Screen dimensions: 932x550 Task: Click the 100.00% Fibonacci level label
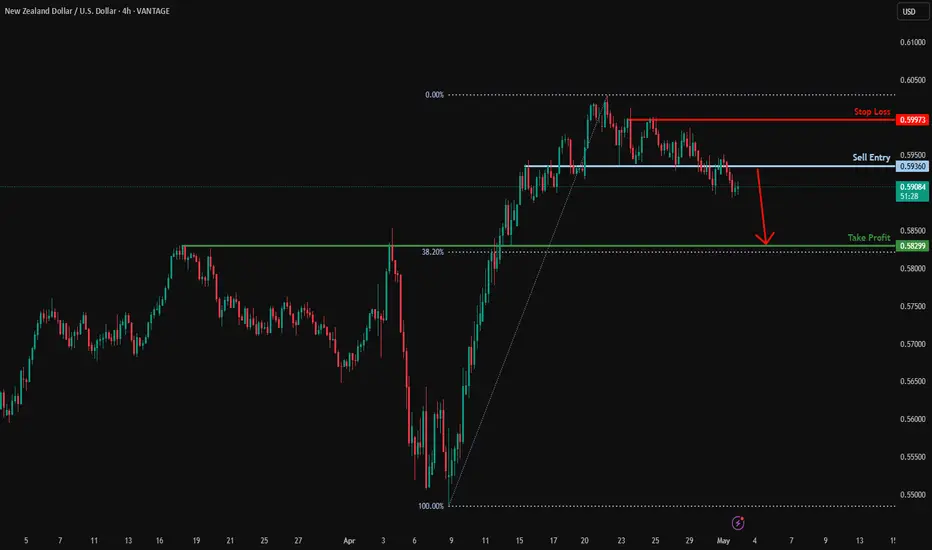431,506
